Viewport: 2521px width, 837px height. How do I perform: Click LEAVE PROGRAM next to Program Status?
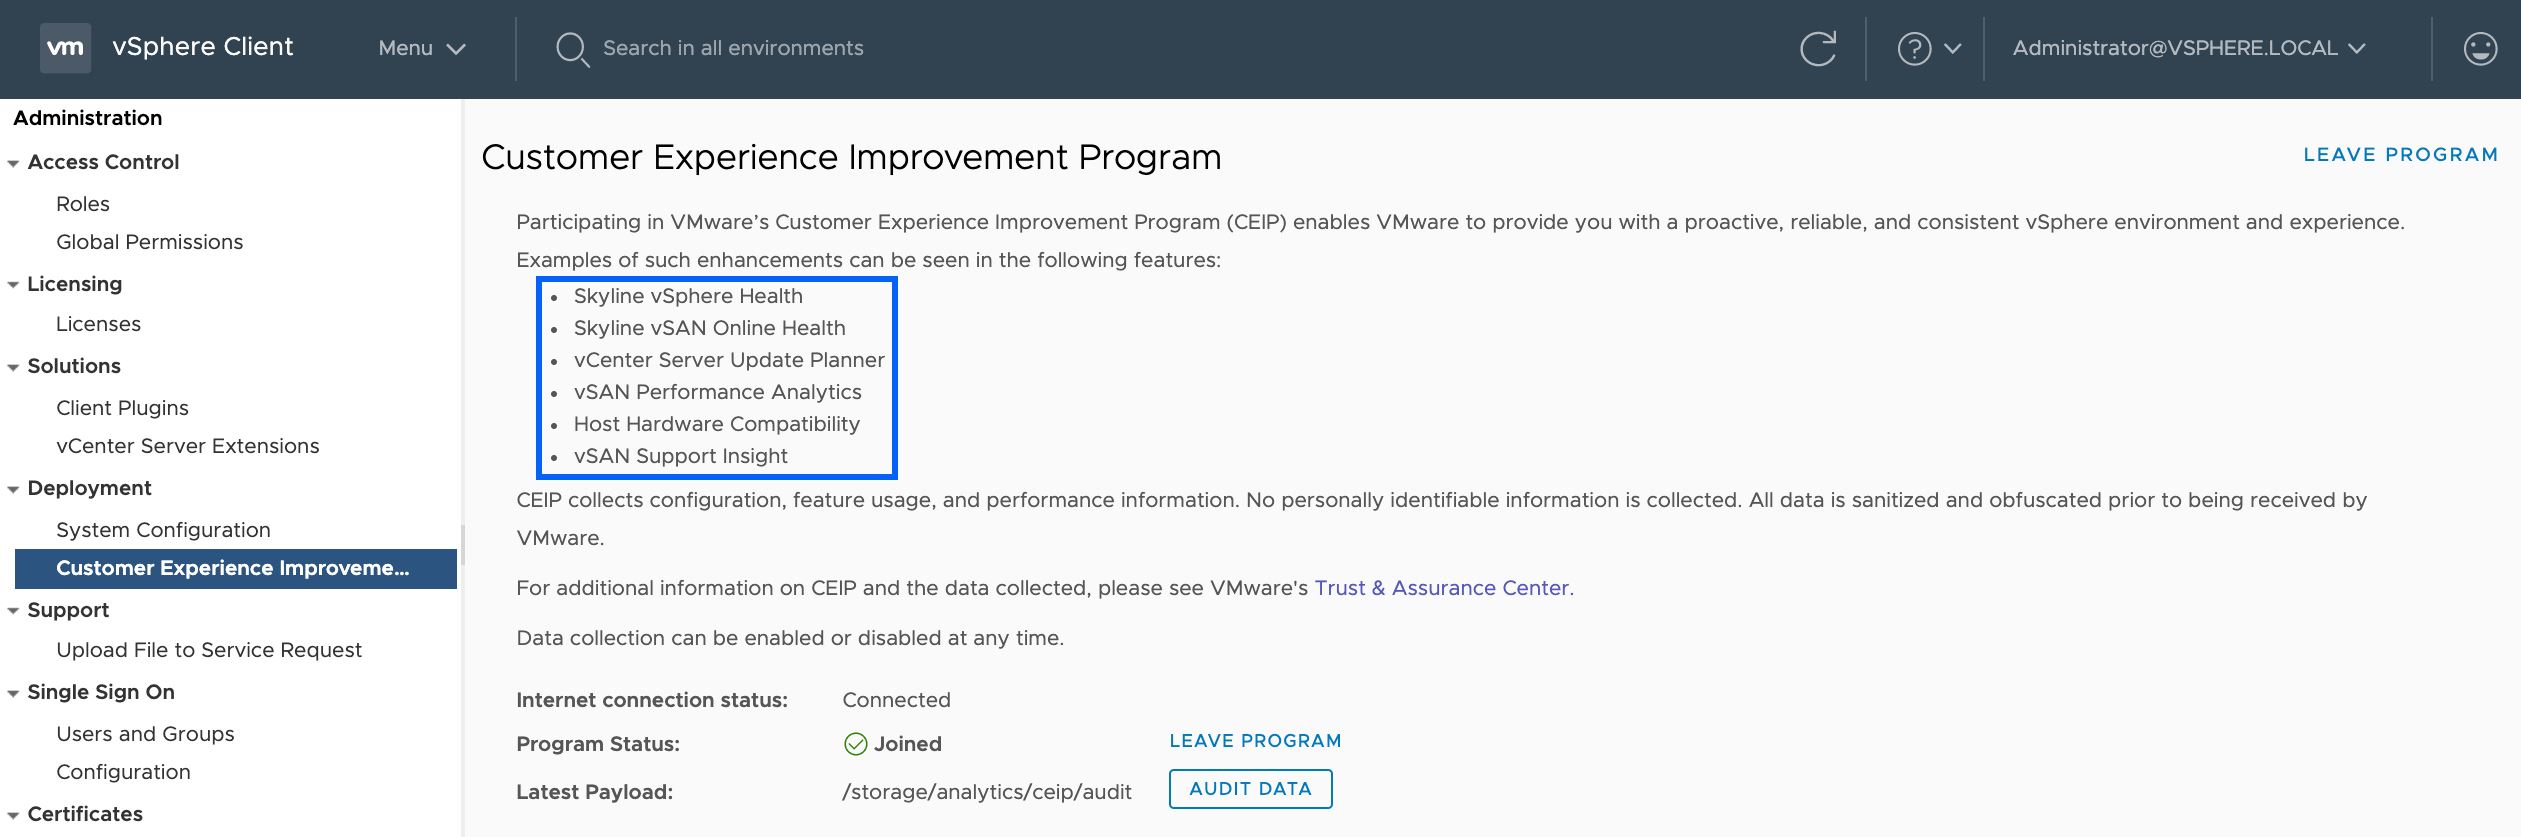(x=1255, y=741)
